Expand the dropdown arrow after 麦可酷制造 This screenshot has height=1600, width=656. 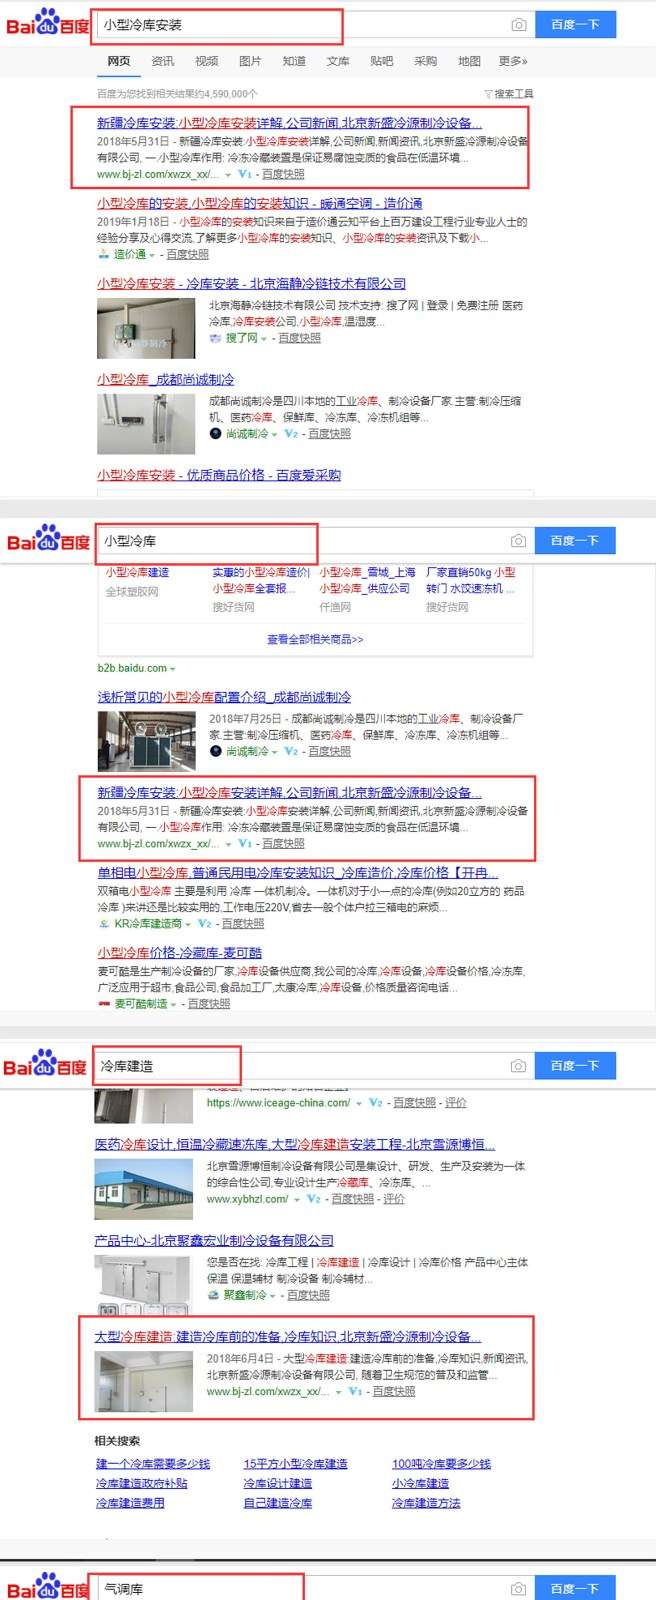pos(173,1005)
